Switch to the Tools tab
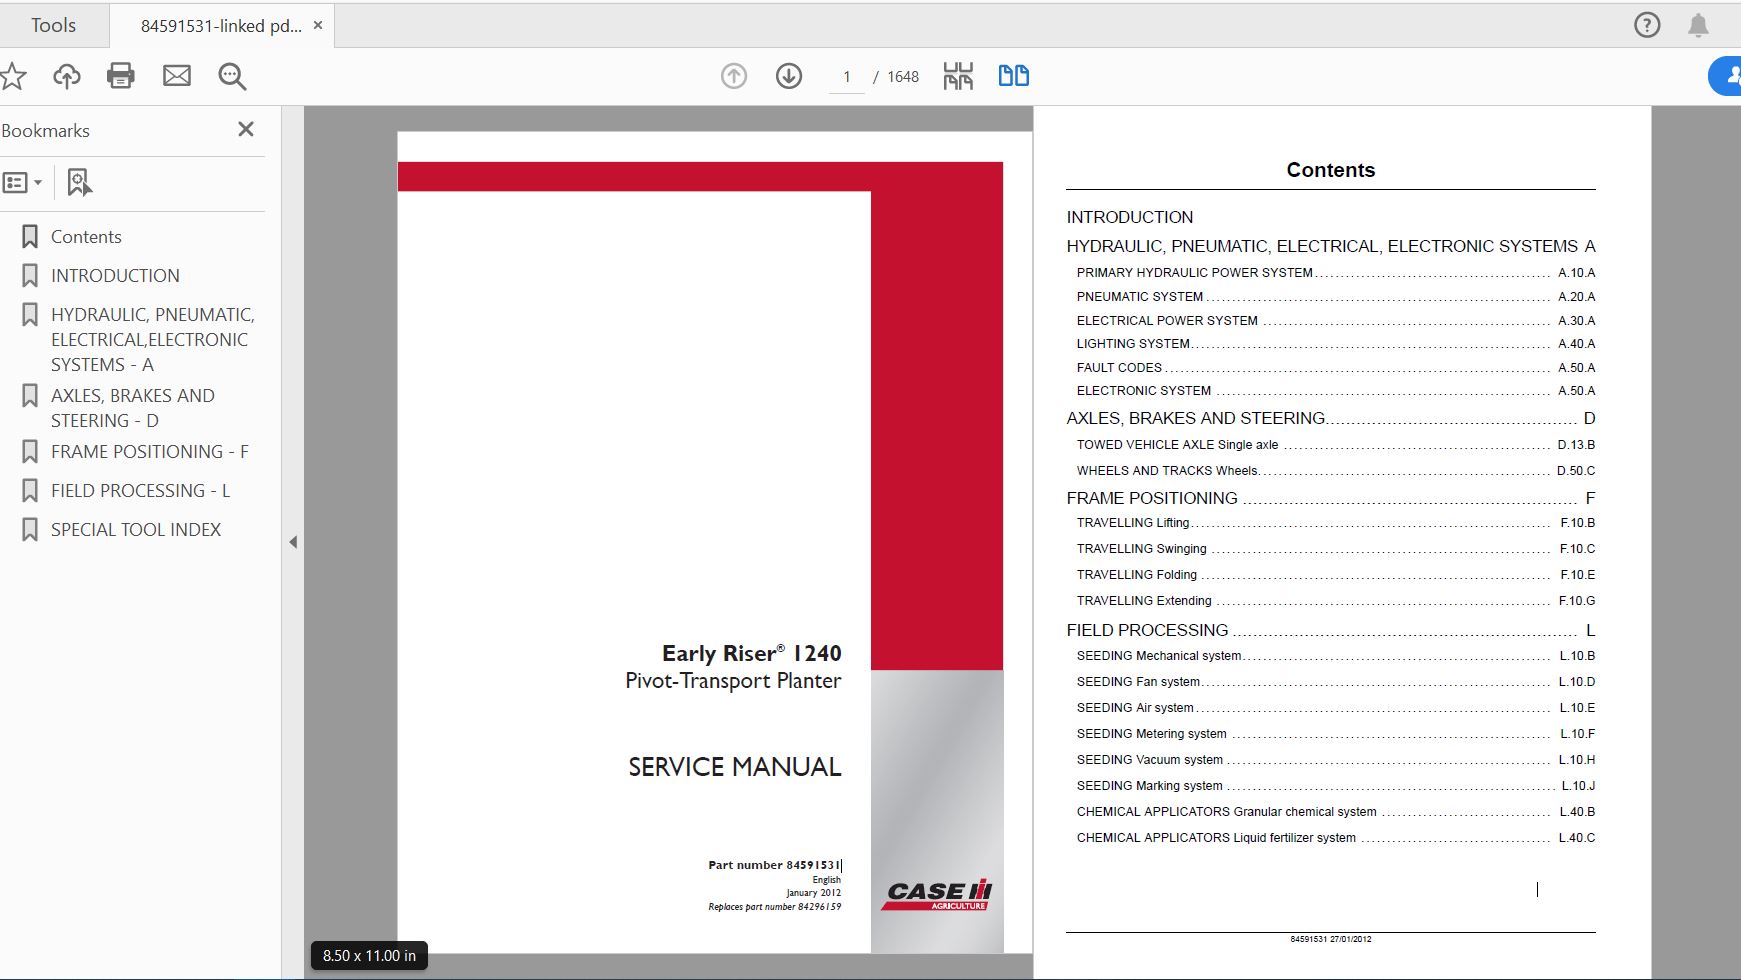This screenshot has width=1741, height=980. 55,25
